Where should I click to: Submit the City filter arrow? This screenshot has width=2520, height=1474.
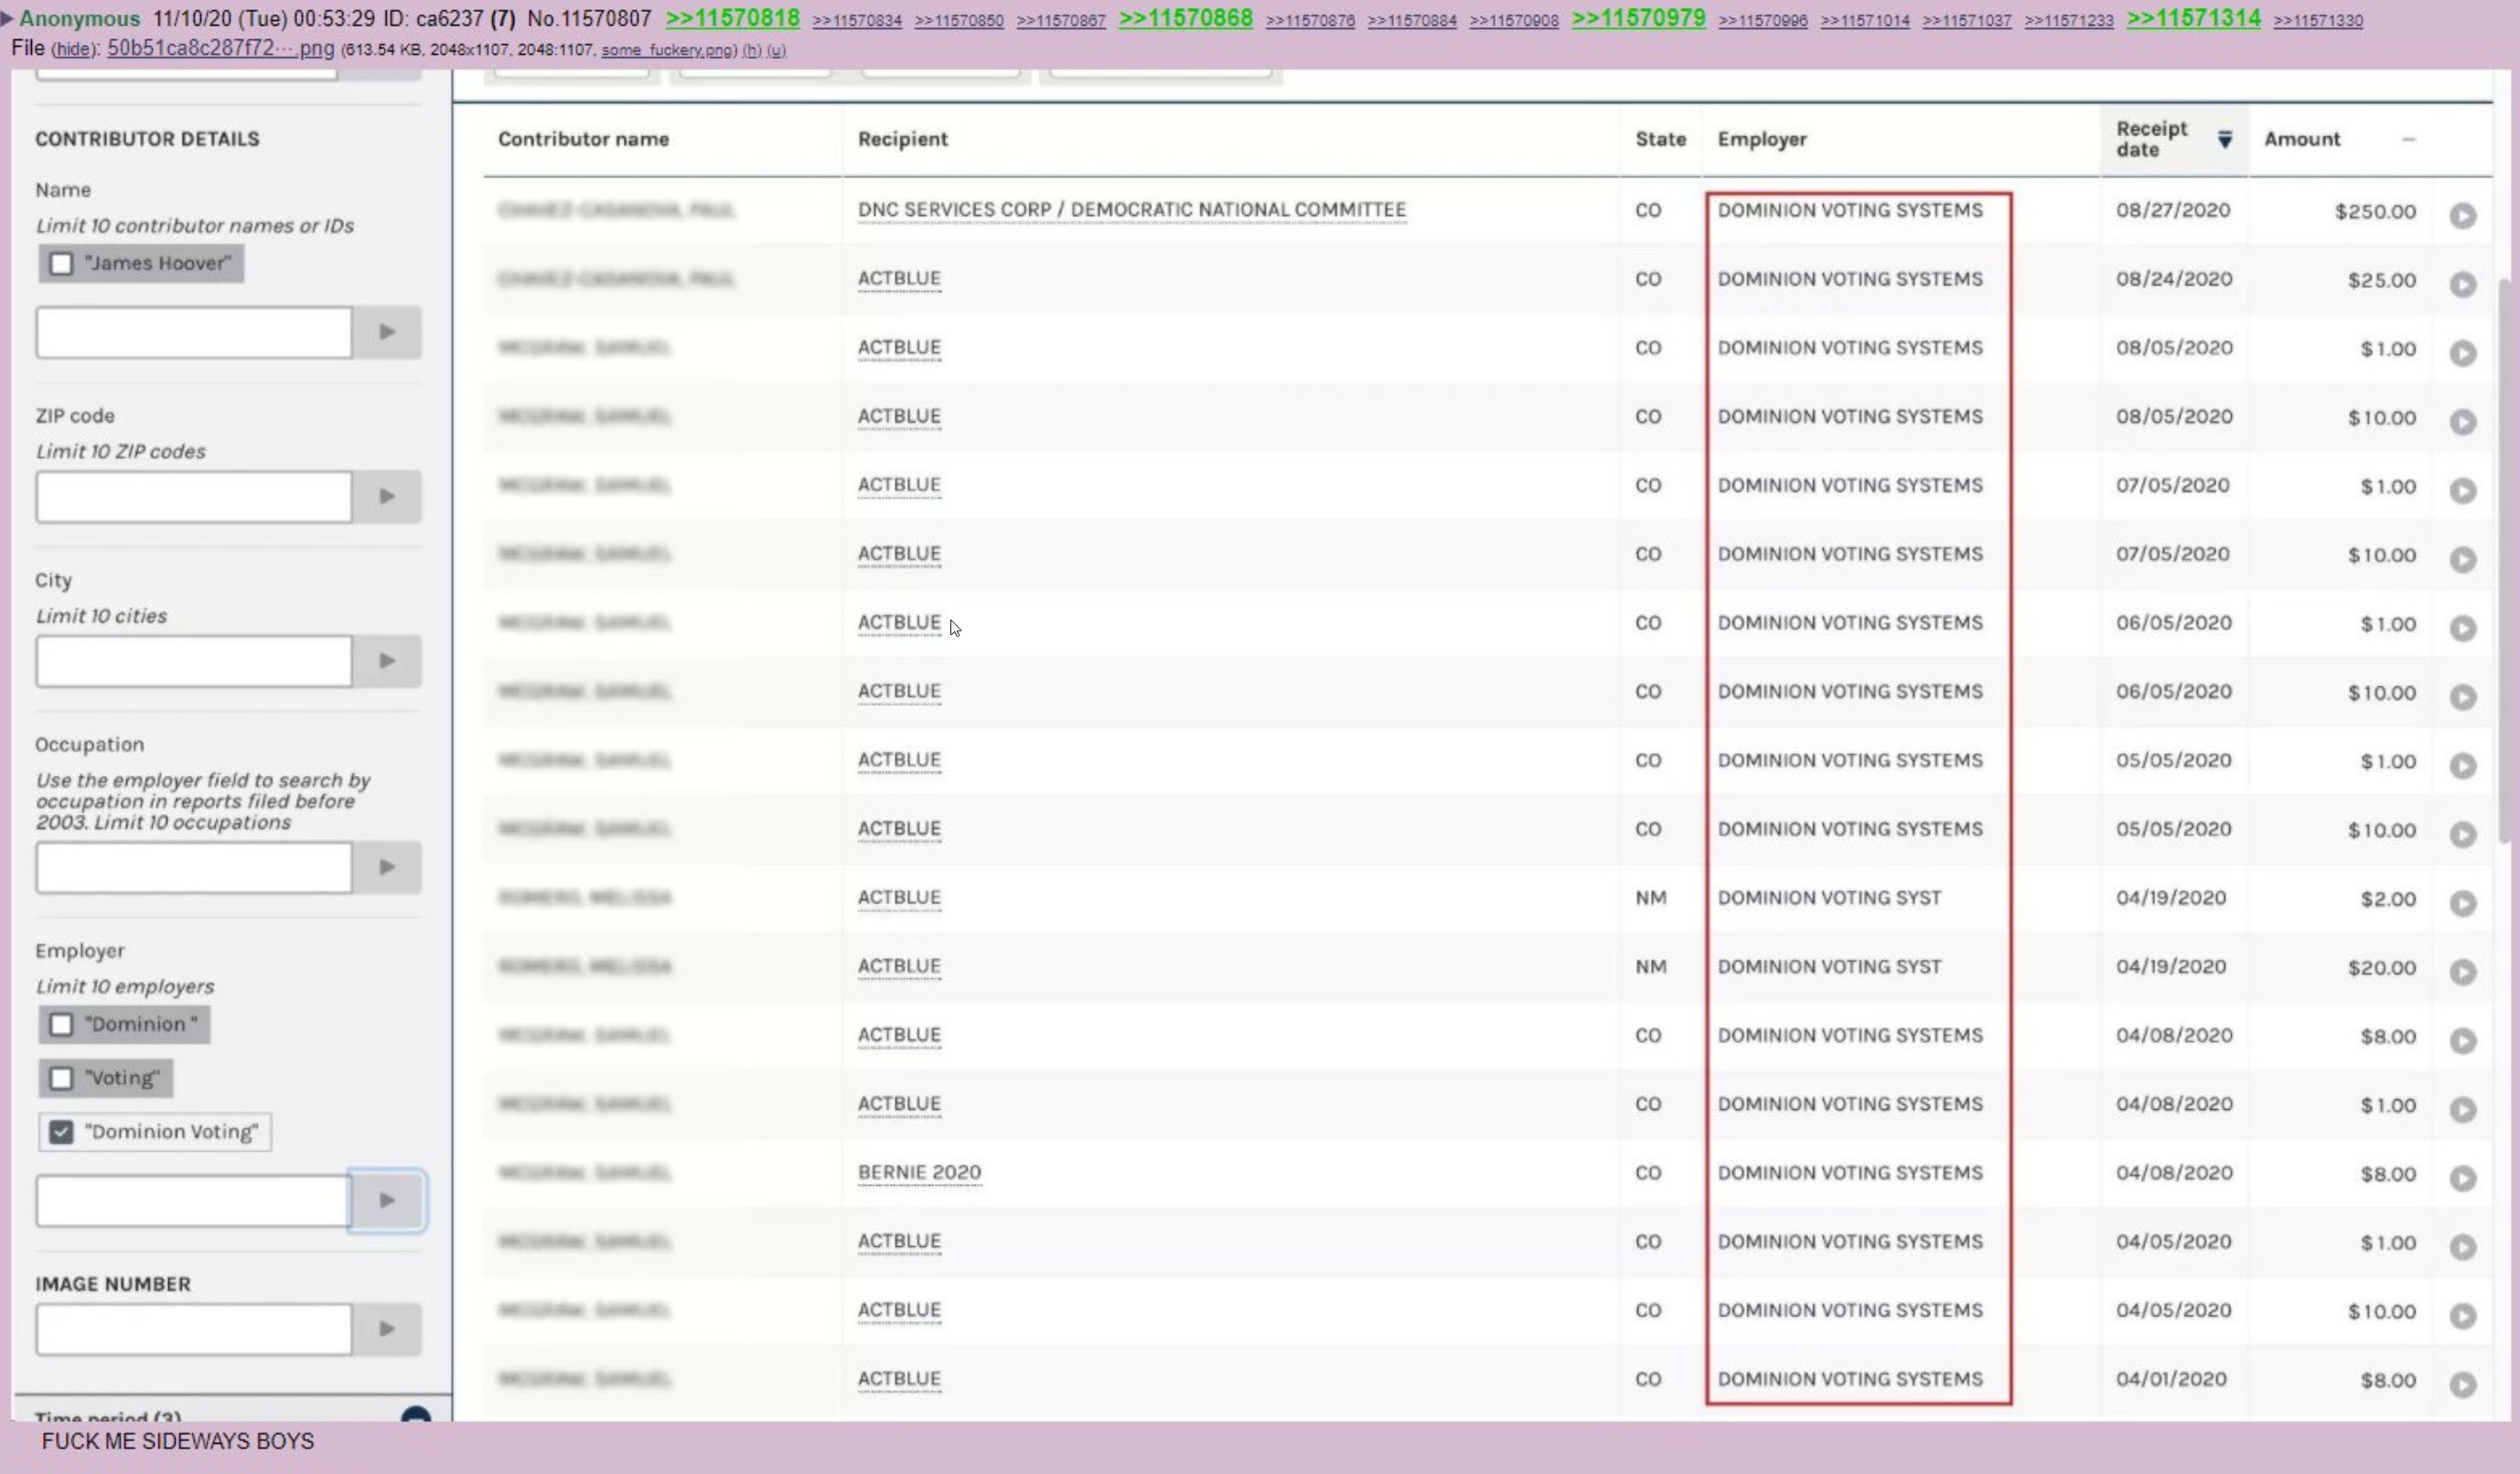coord(386,661)
